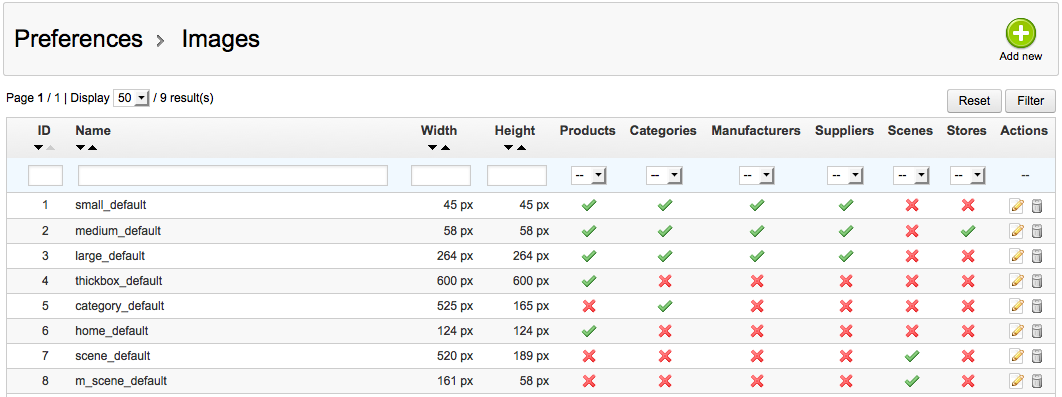Viewport: 1062px width, 397px height.
Task: Delete the category_default image type
Action: [x=1036, y=306]
